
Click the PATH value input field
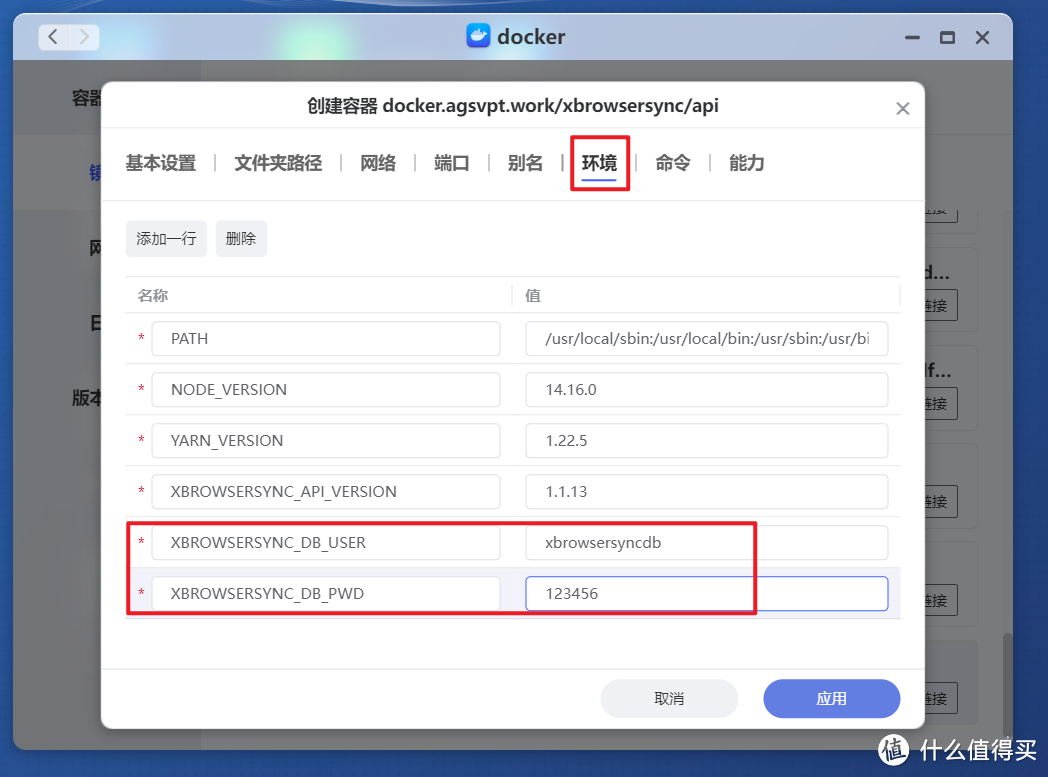pyautogui.click(x=706, y=339)
